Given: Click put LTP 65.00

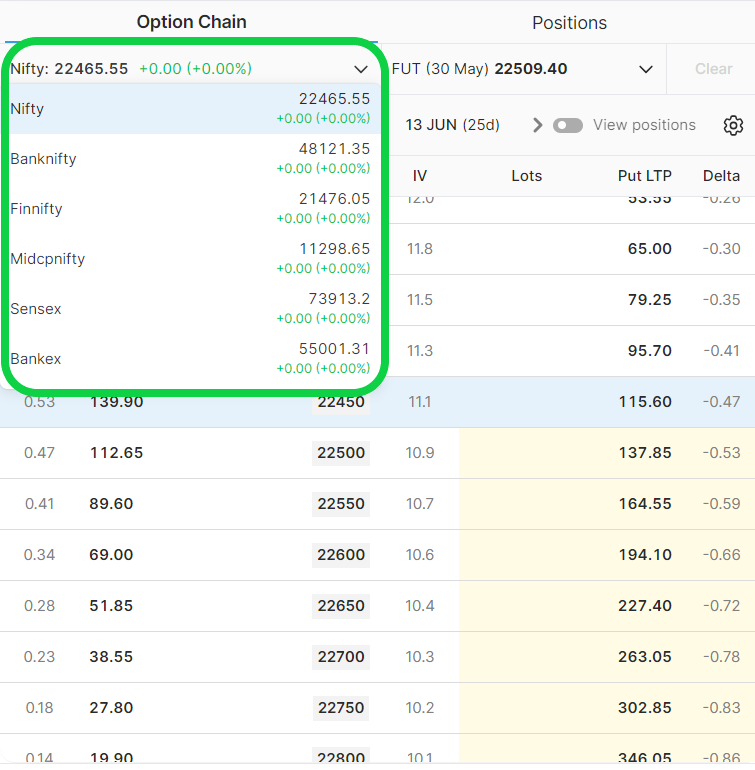Looking at the screenshot, I should (x=649, y=249).
